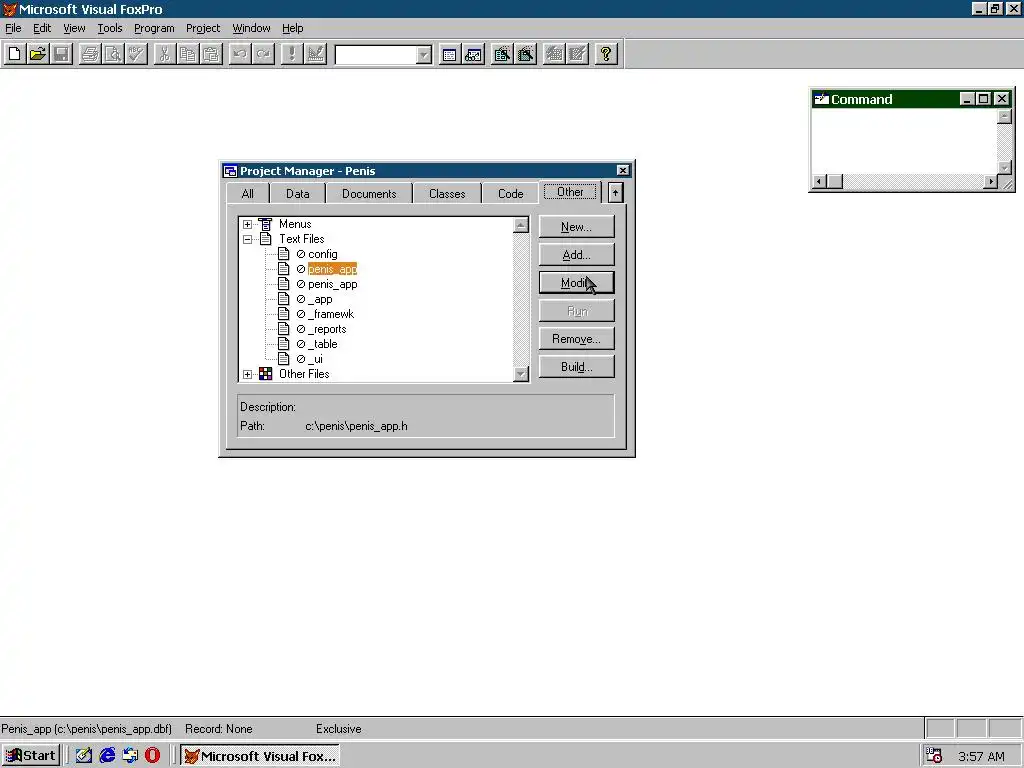Click Command window horizontal scroll right arrow
The image size is (1024, 768).
(991, 182)
